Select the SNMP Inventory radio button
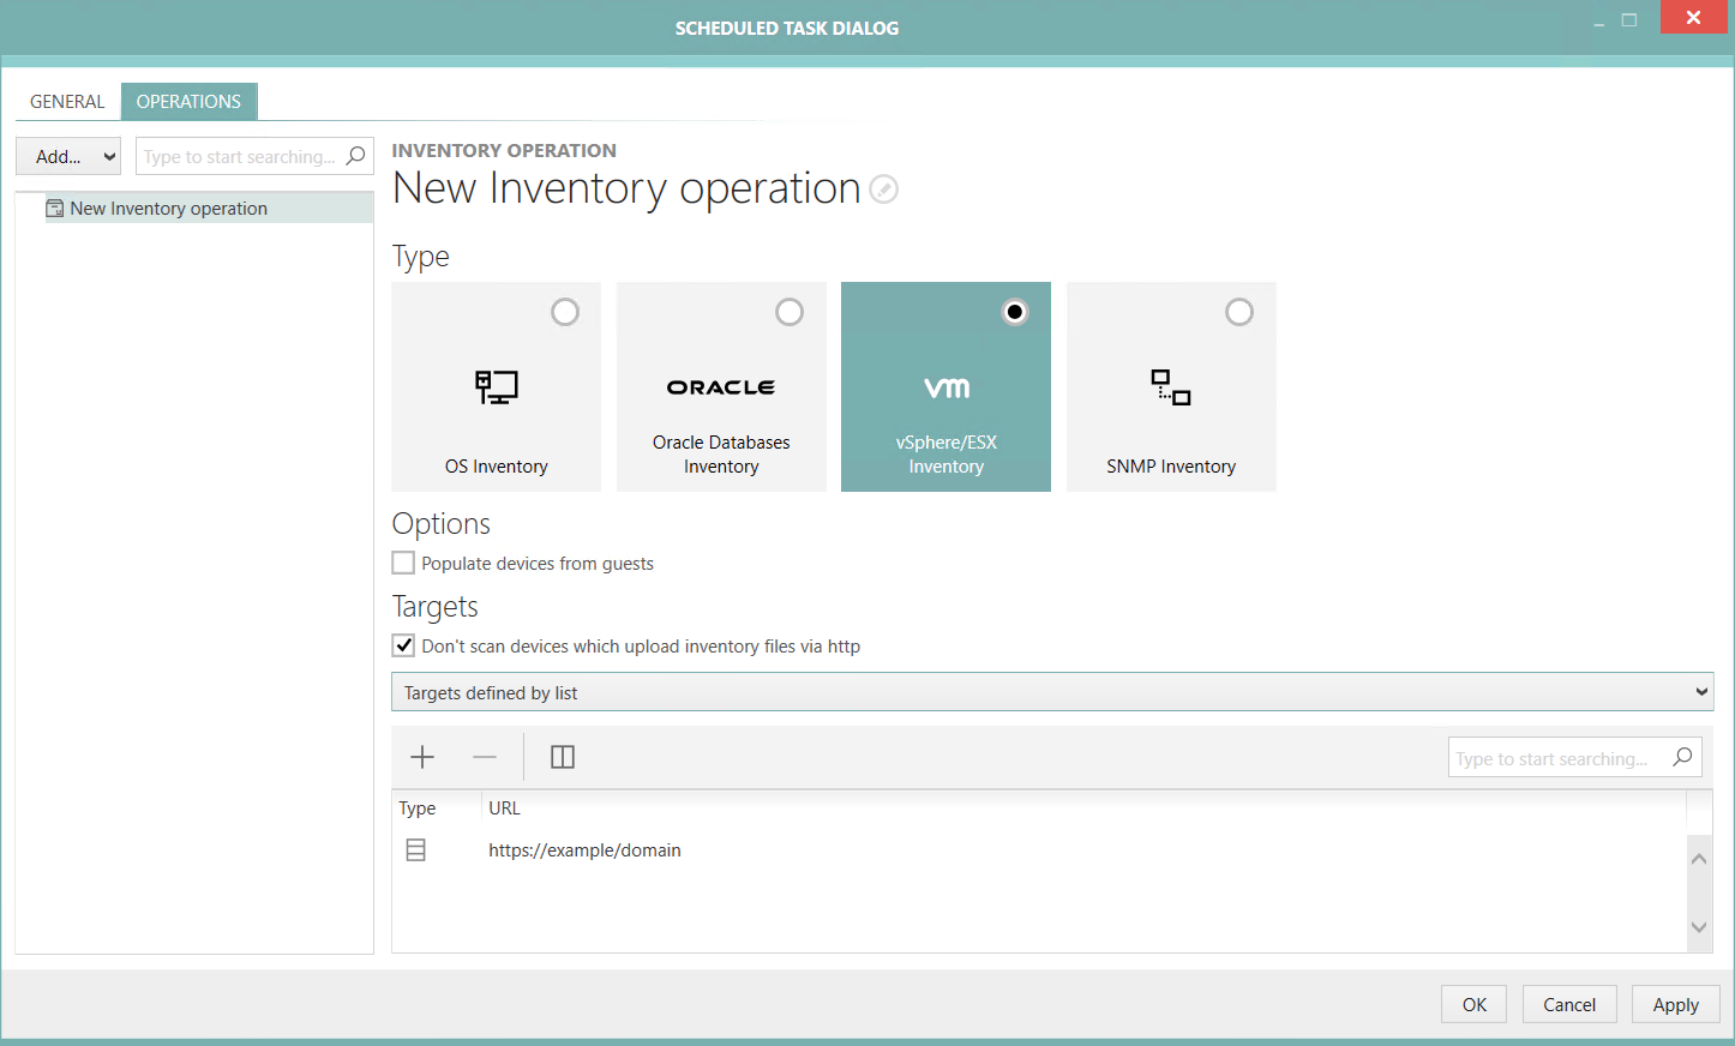The image size is (1735, 1046). (1239, 311)
